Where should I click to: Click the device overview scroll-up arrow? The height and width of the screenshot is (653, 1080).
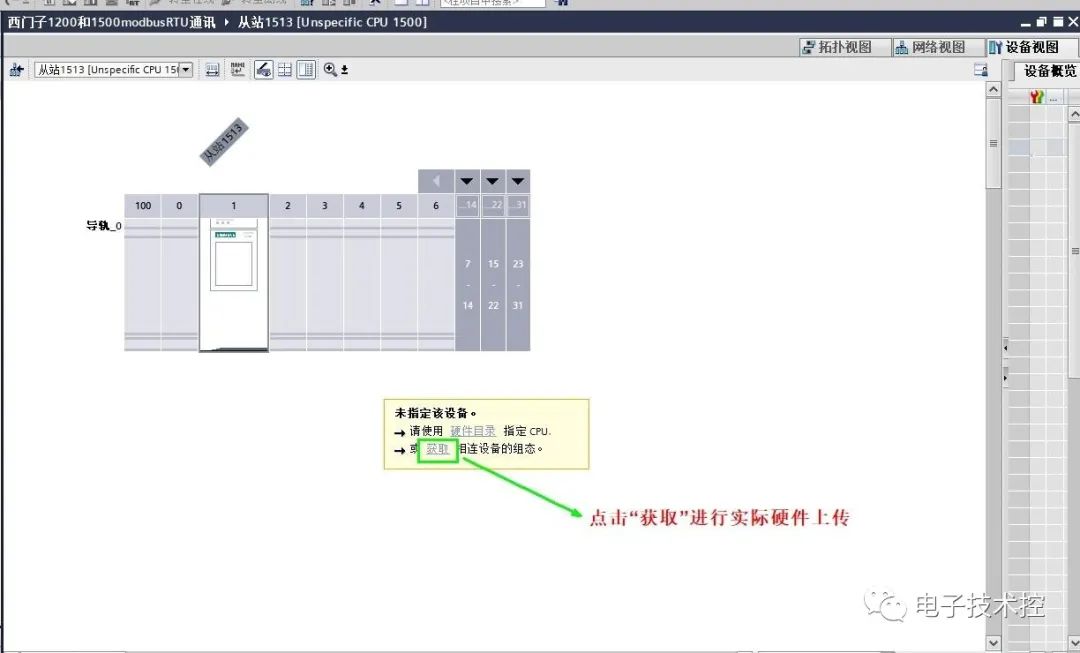[1074, 114]
